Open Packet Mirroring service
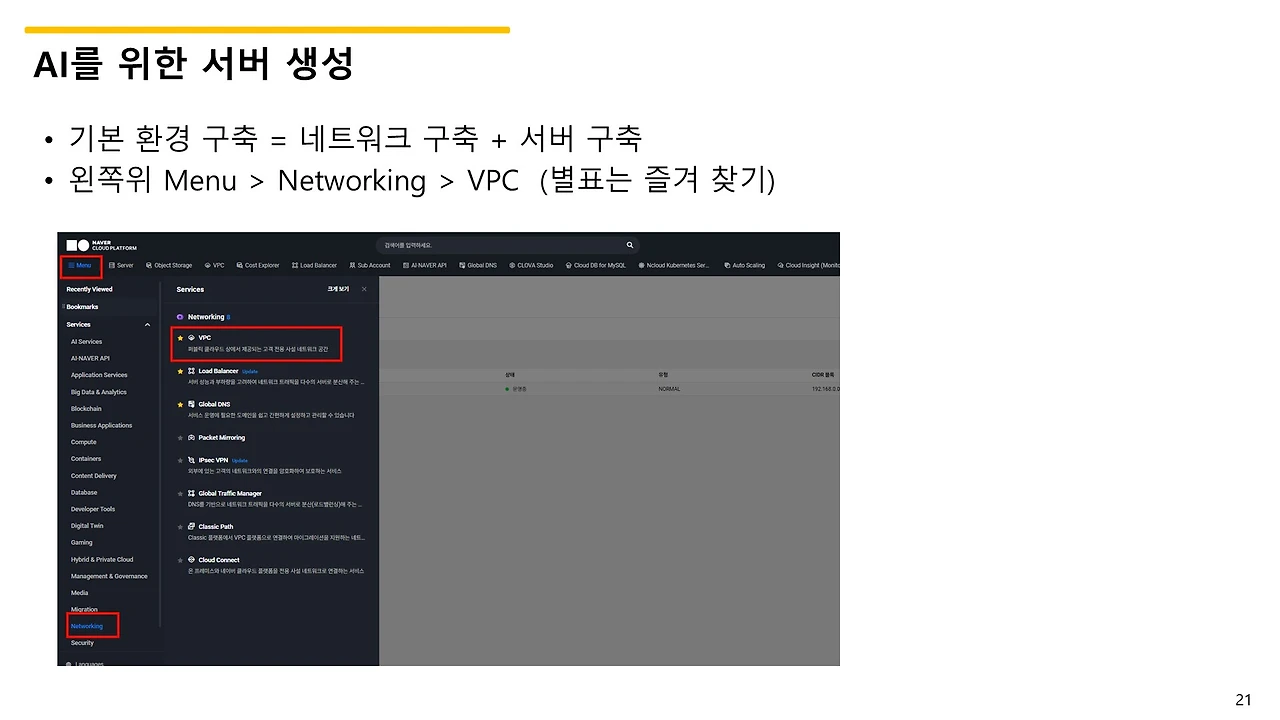 [221, 438]
